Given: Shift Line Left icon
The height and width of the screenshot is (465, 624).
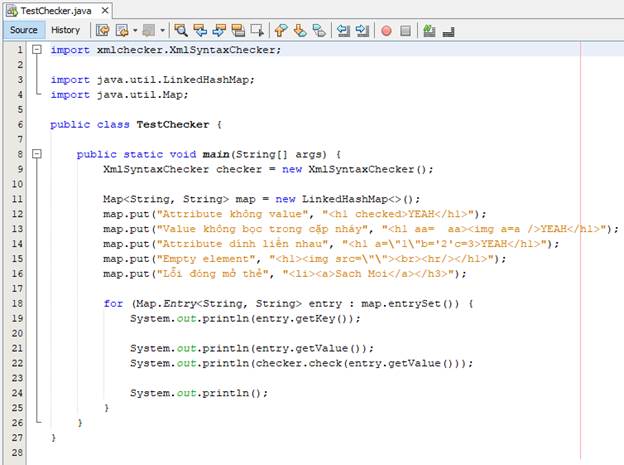Looking at the screenshot, I should coord(343,31).
